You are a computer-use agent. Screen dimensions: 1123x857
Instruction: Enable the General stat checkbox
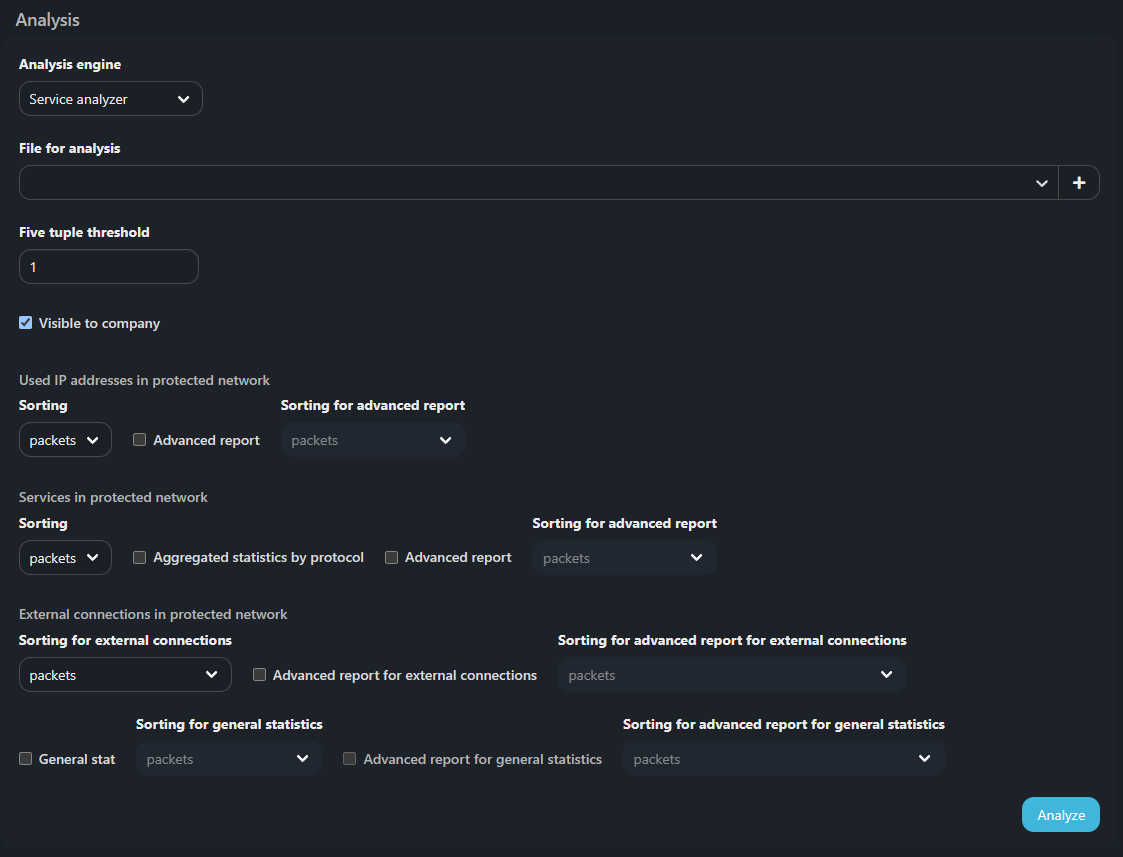26,759
